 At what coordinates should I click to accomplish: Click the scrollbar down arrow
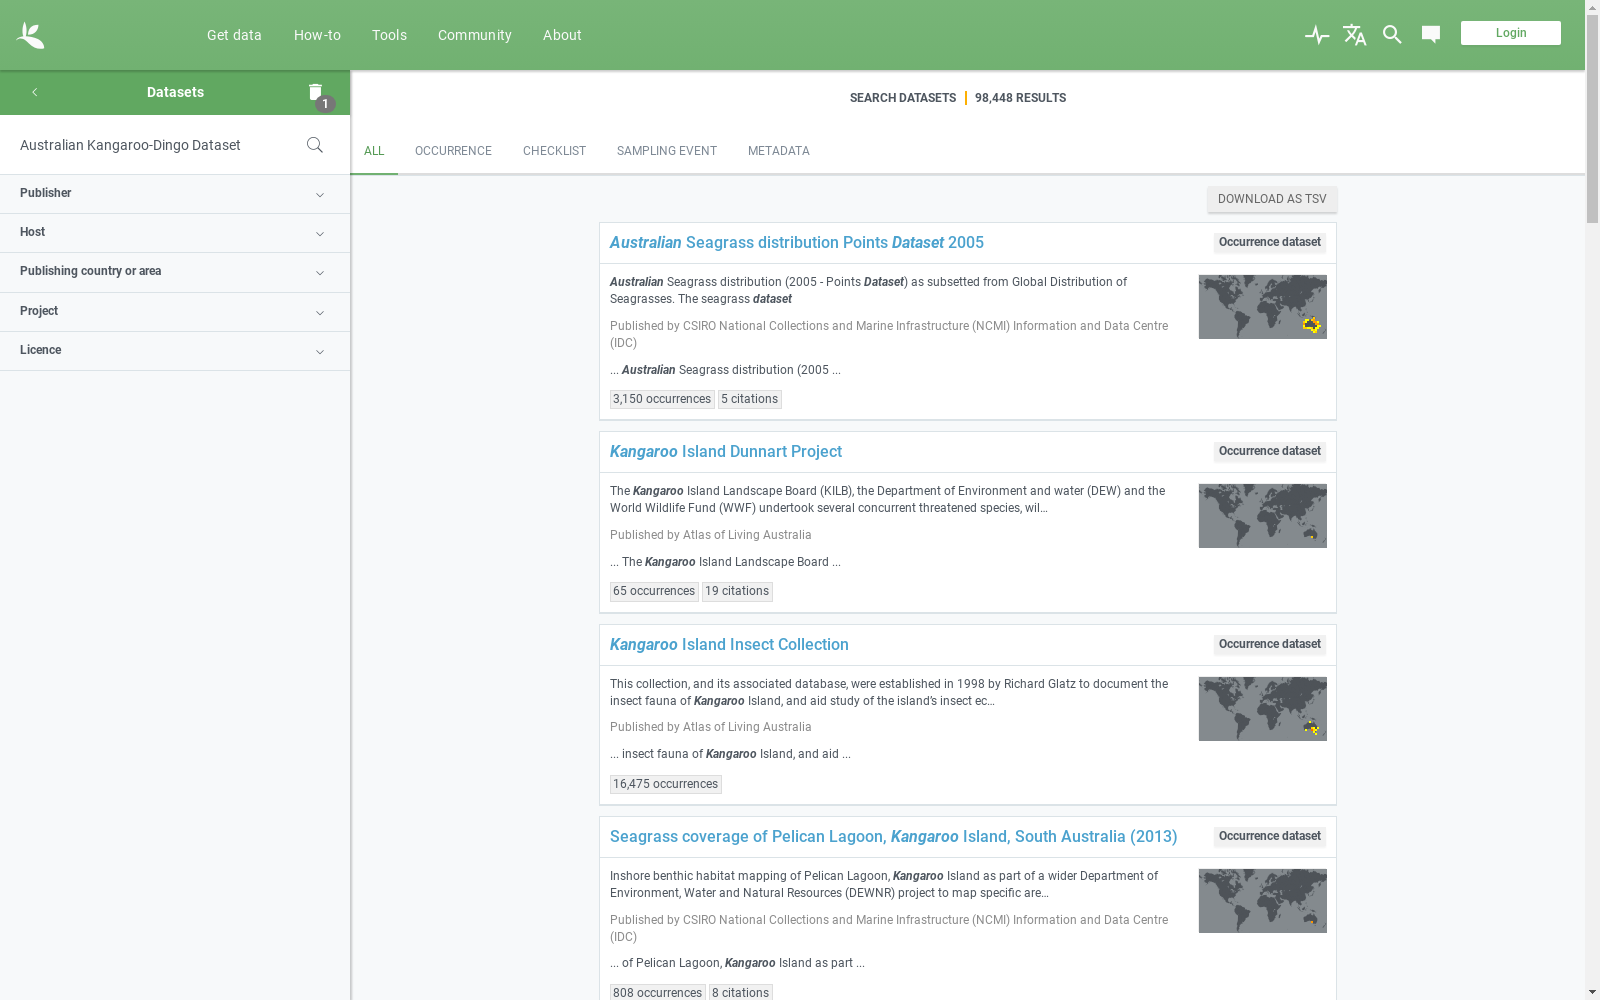pos(1592,992)
